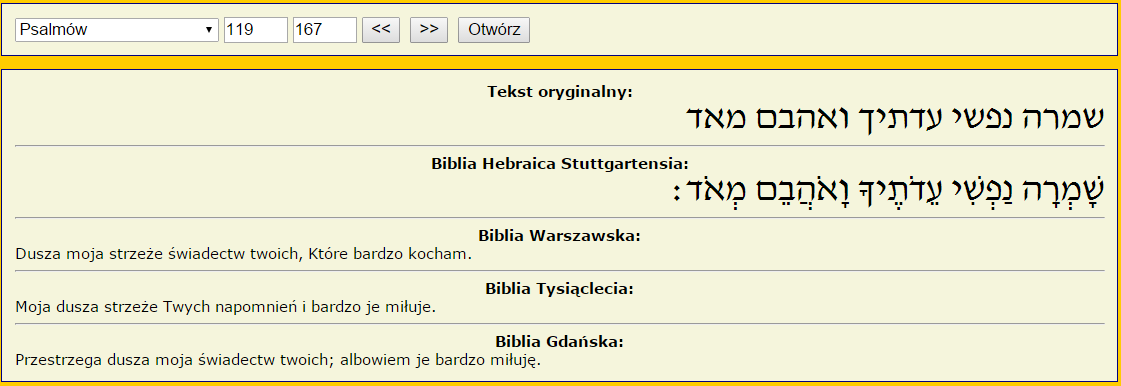Select the Biblia Warszawska heading
The image size is (1121, 386).
pos(560,235)
